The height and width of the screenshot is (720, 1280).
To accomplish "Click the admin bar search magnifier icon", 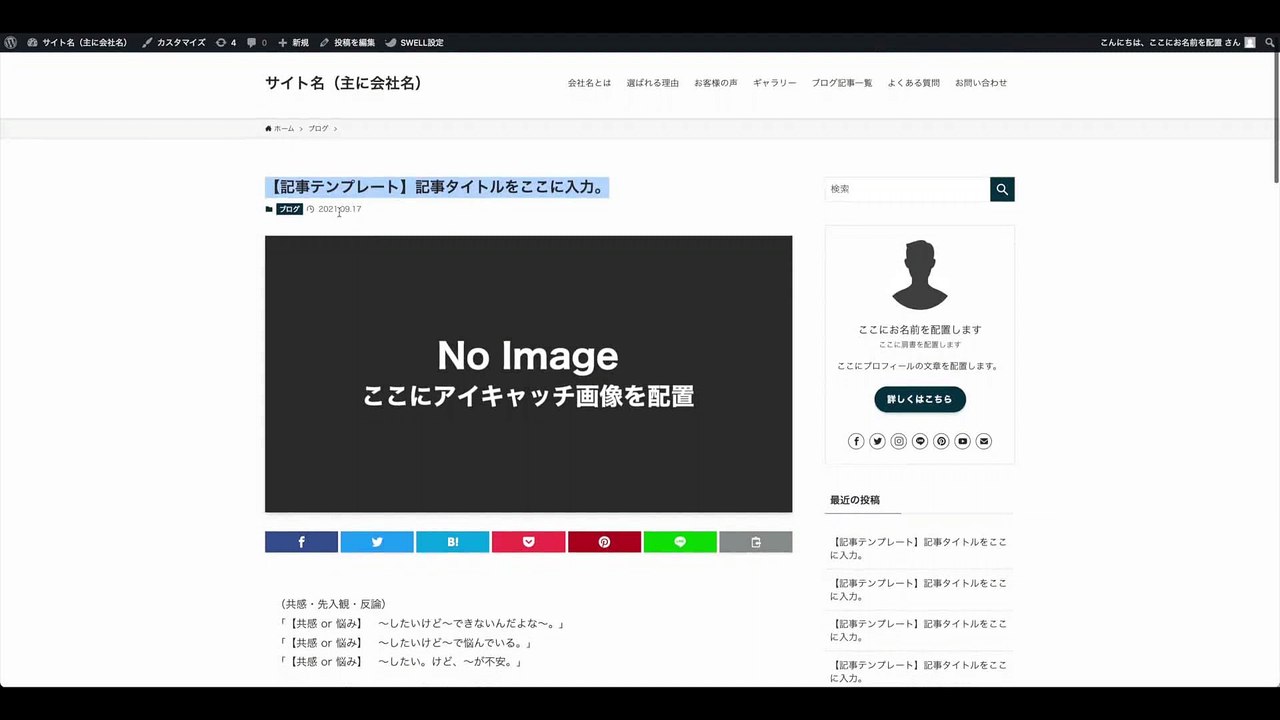I will pyautogui.click(x=1270, y=43).
